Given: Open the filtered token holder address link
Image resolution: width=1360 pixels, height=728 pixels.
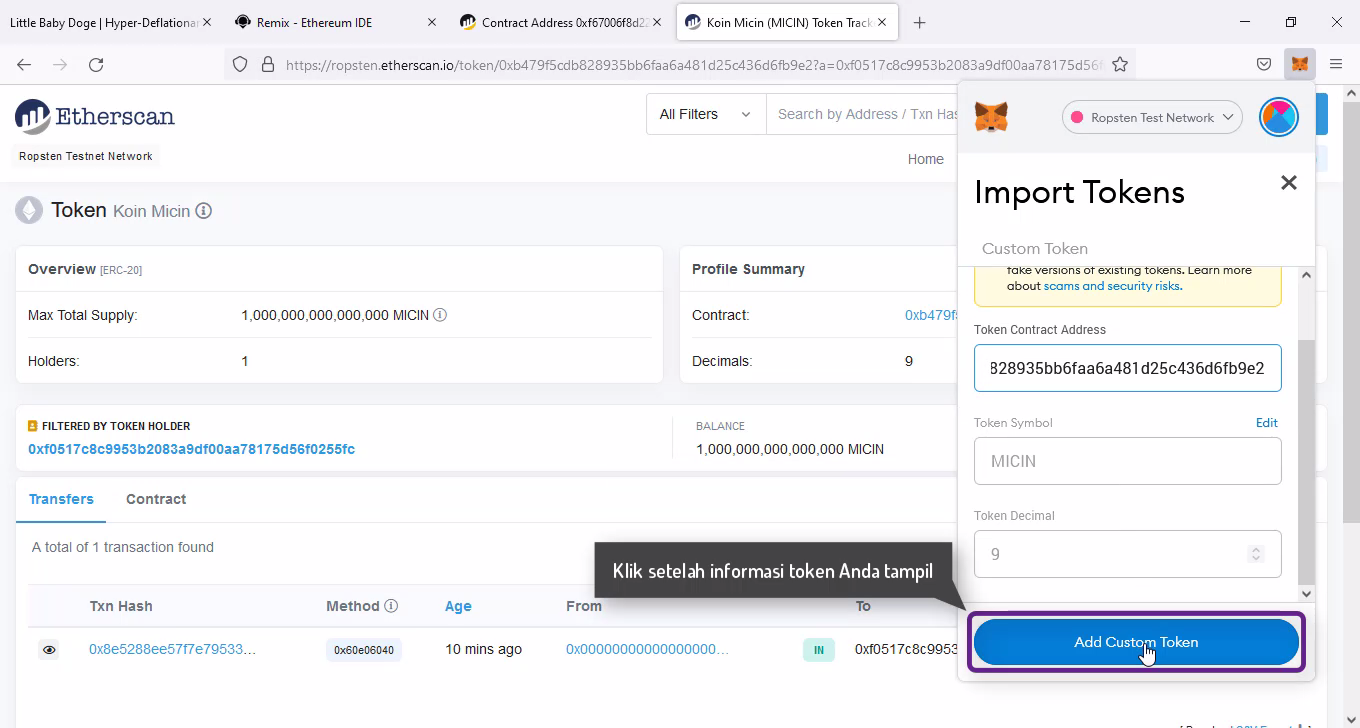Looking at the screenshot, I should coord(191,449).
